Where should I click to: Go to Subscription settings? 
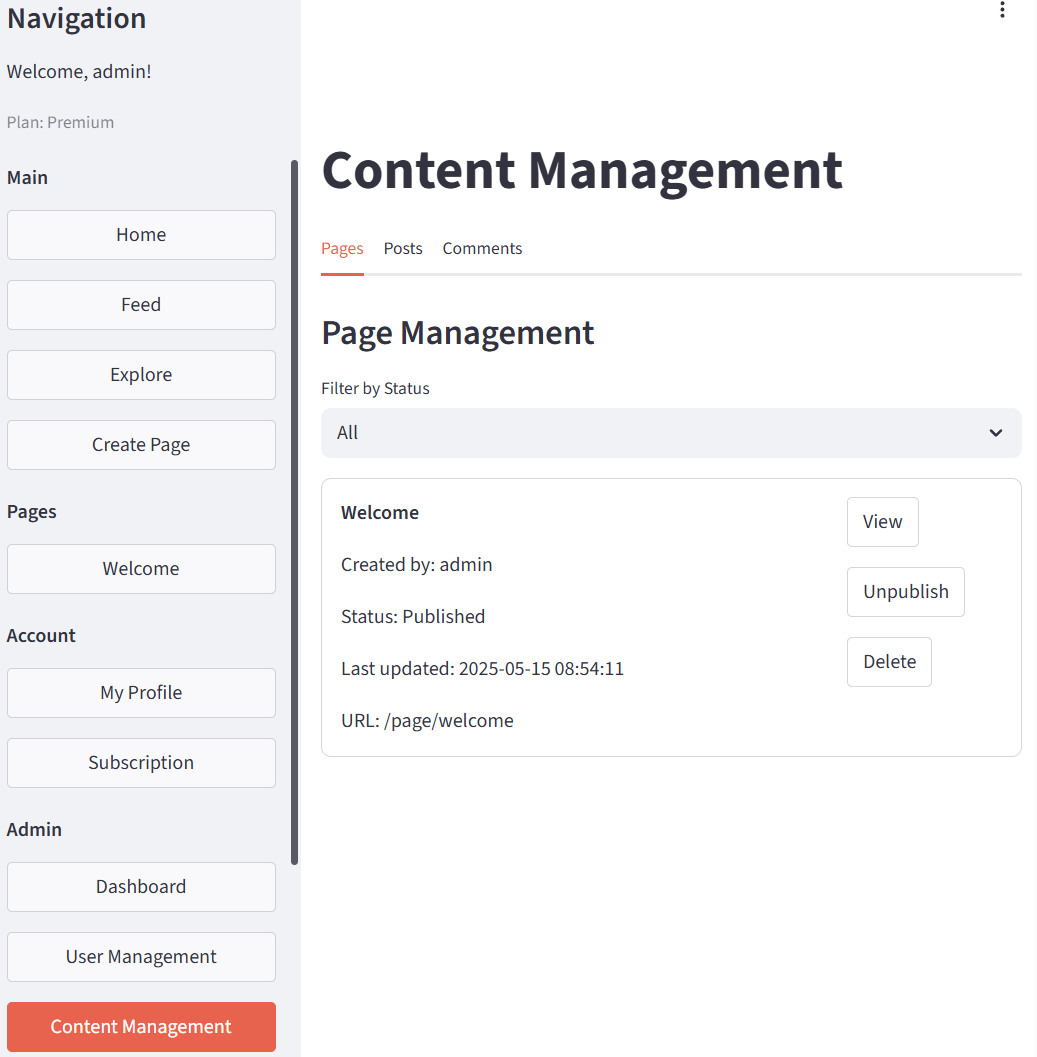[x=141, y=763]
